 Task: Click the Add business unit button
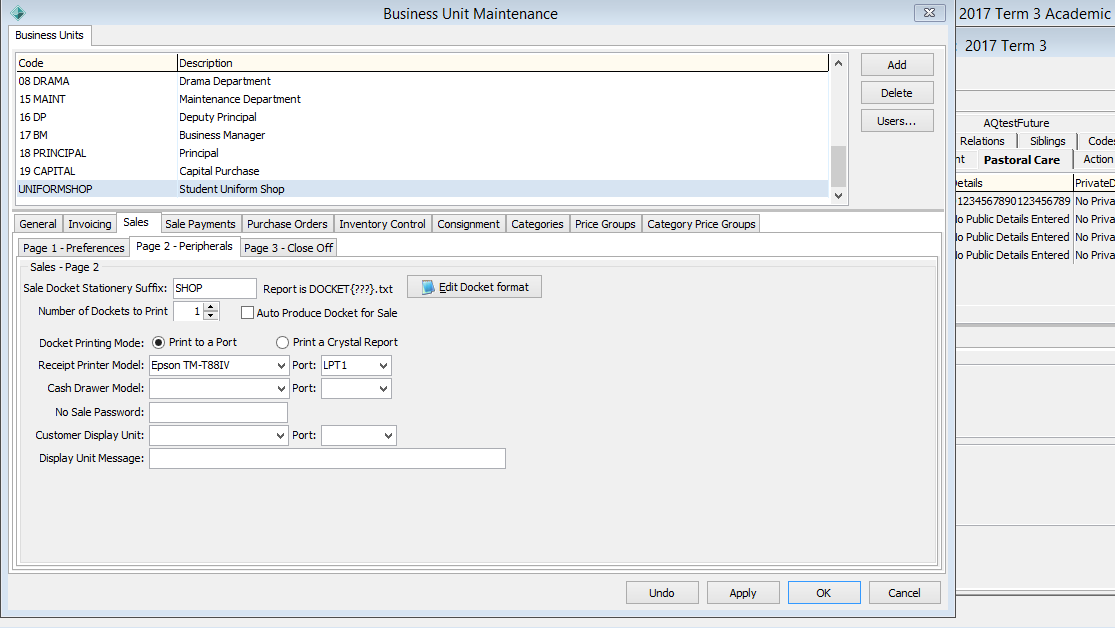pos(897,65)
